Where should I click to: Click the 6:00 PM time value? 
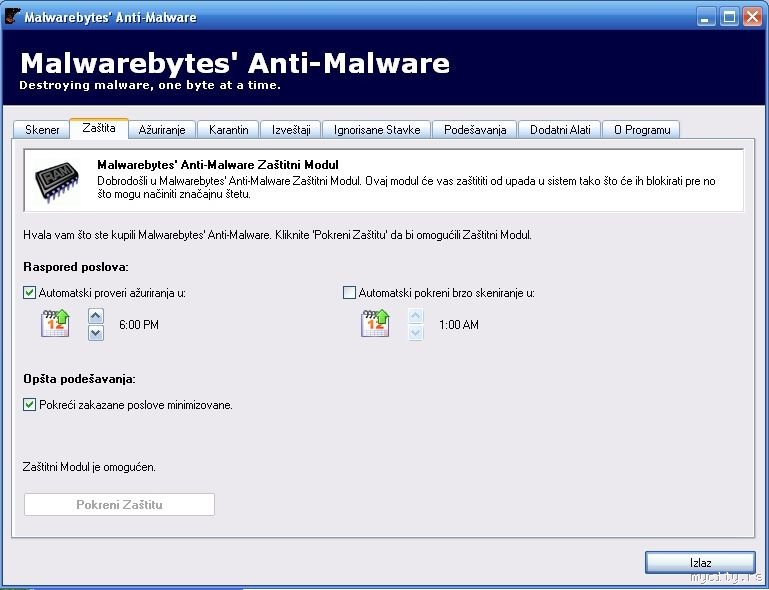coord(139,325)
